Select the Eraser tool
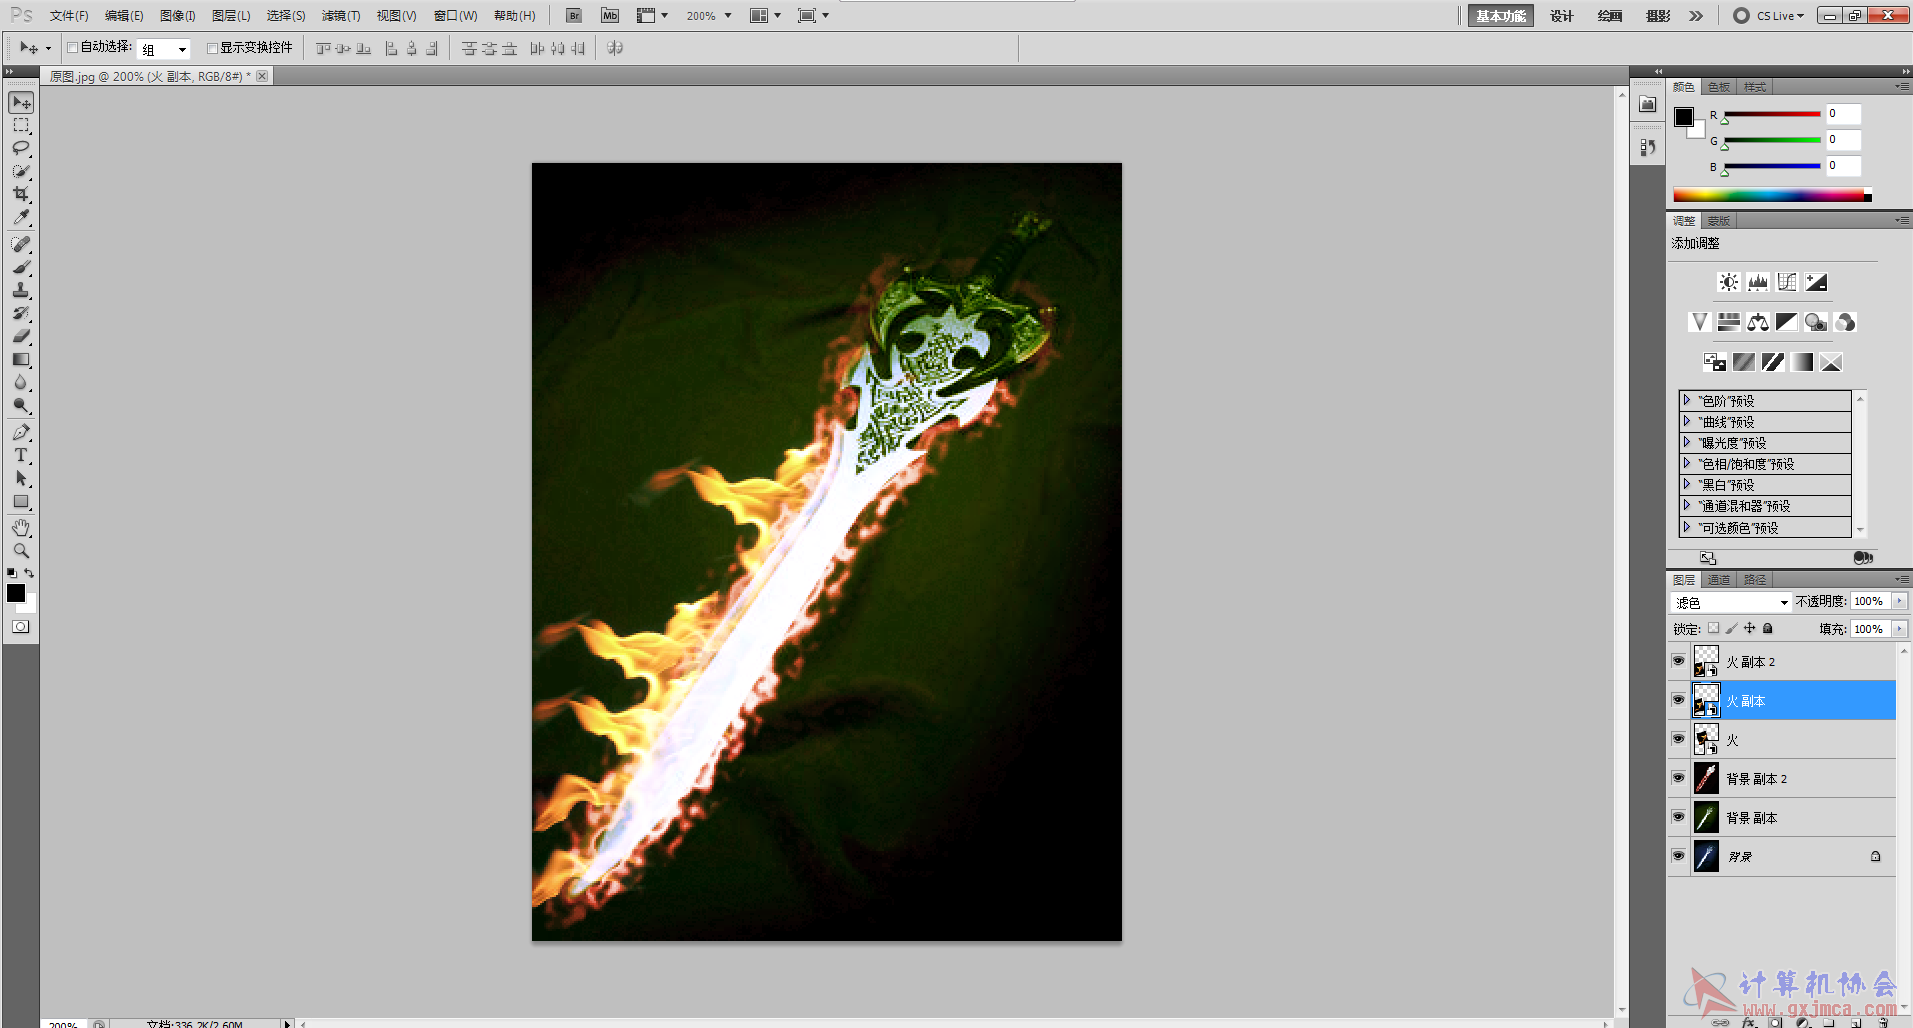This screenshot has width=1913, height=1028. pos(21,336)
